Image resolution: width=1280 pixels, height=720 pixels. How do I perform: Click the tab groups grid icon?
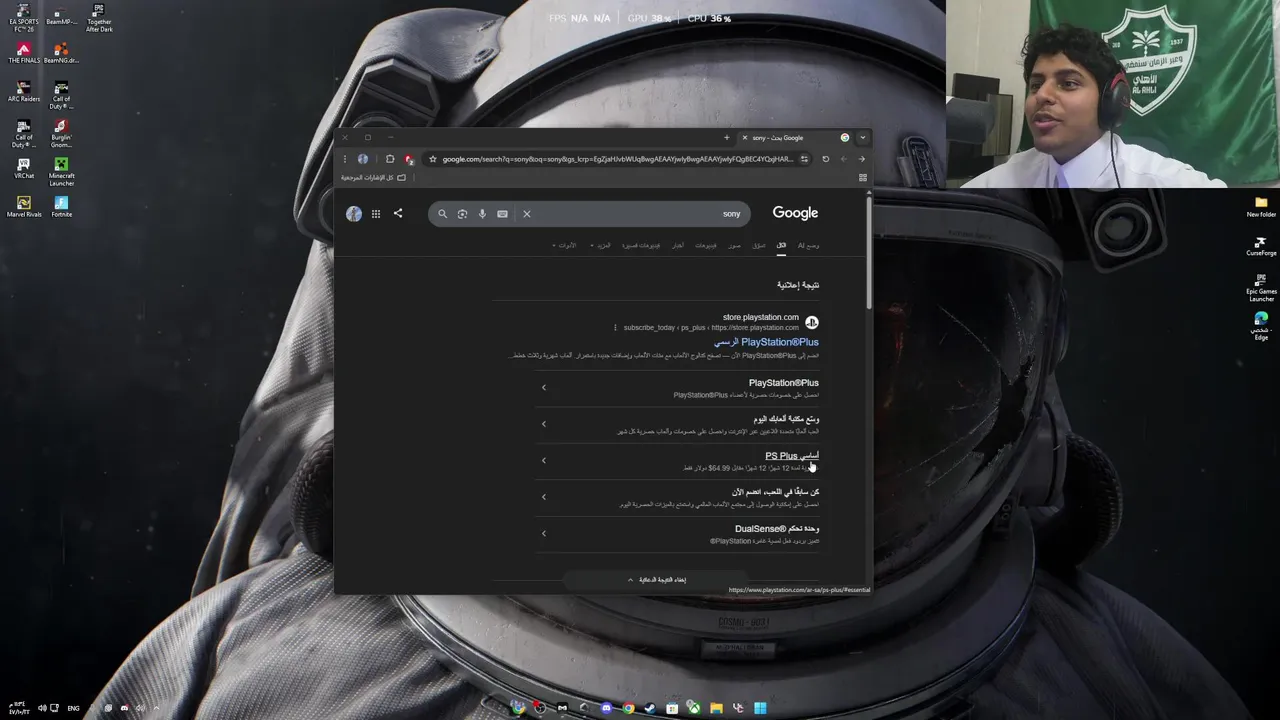(863, 178)
